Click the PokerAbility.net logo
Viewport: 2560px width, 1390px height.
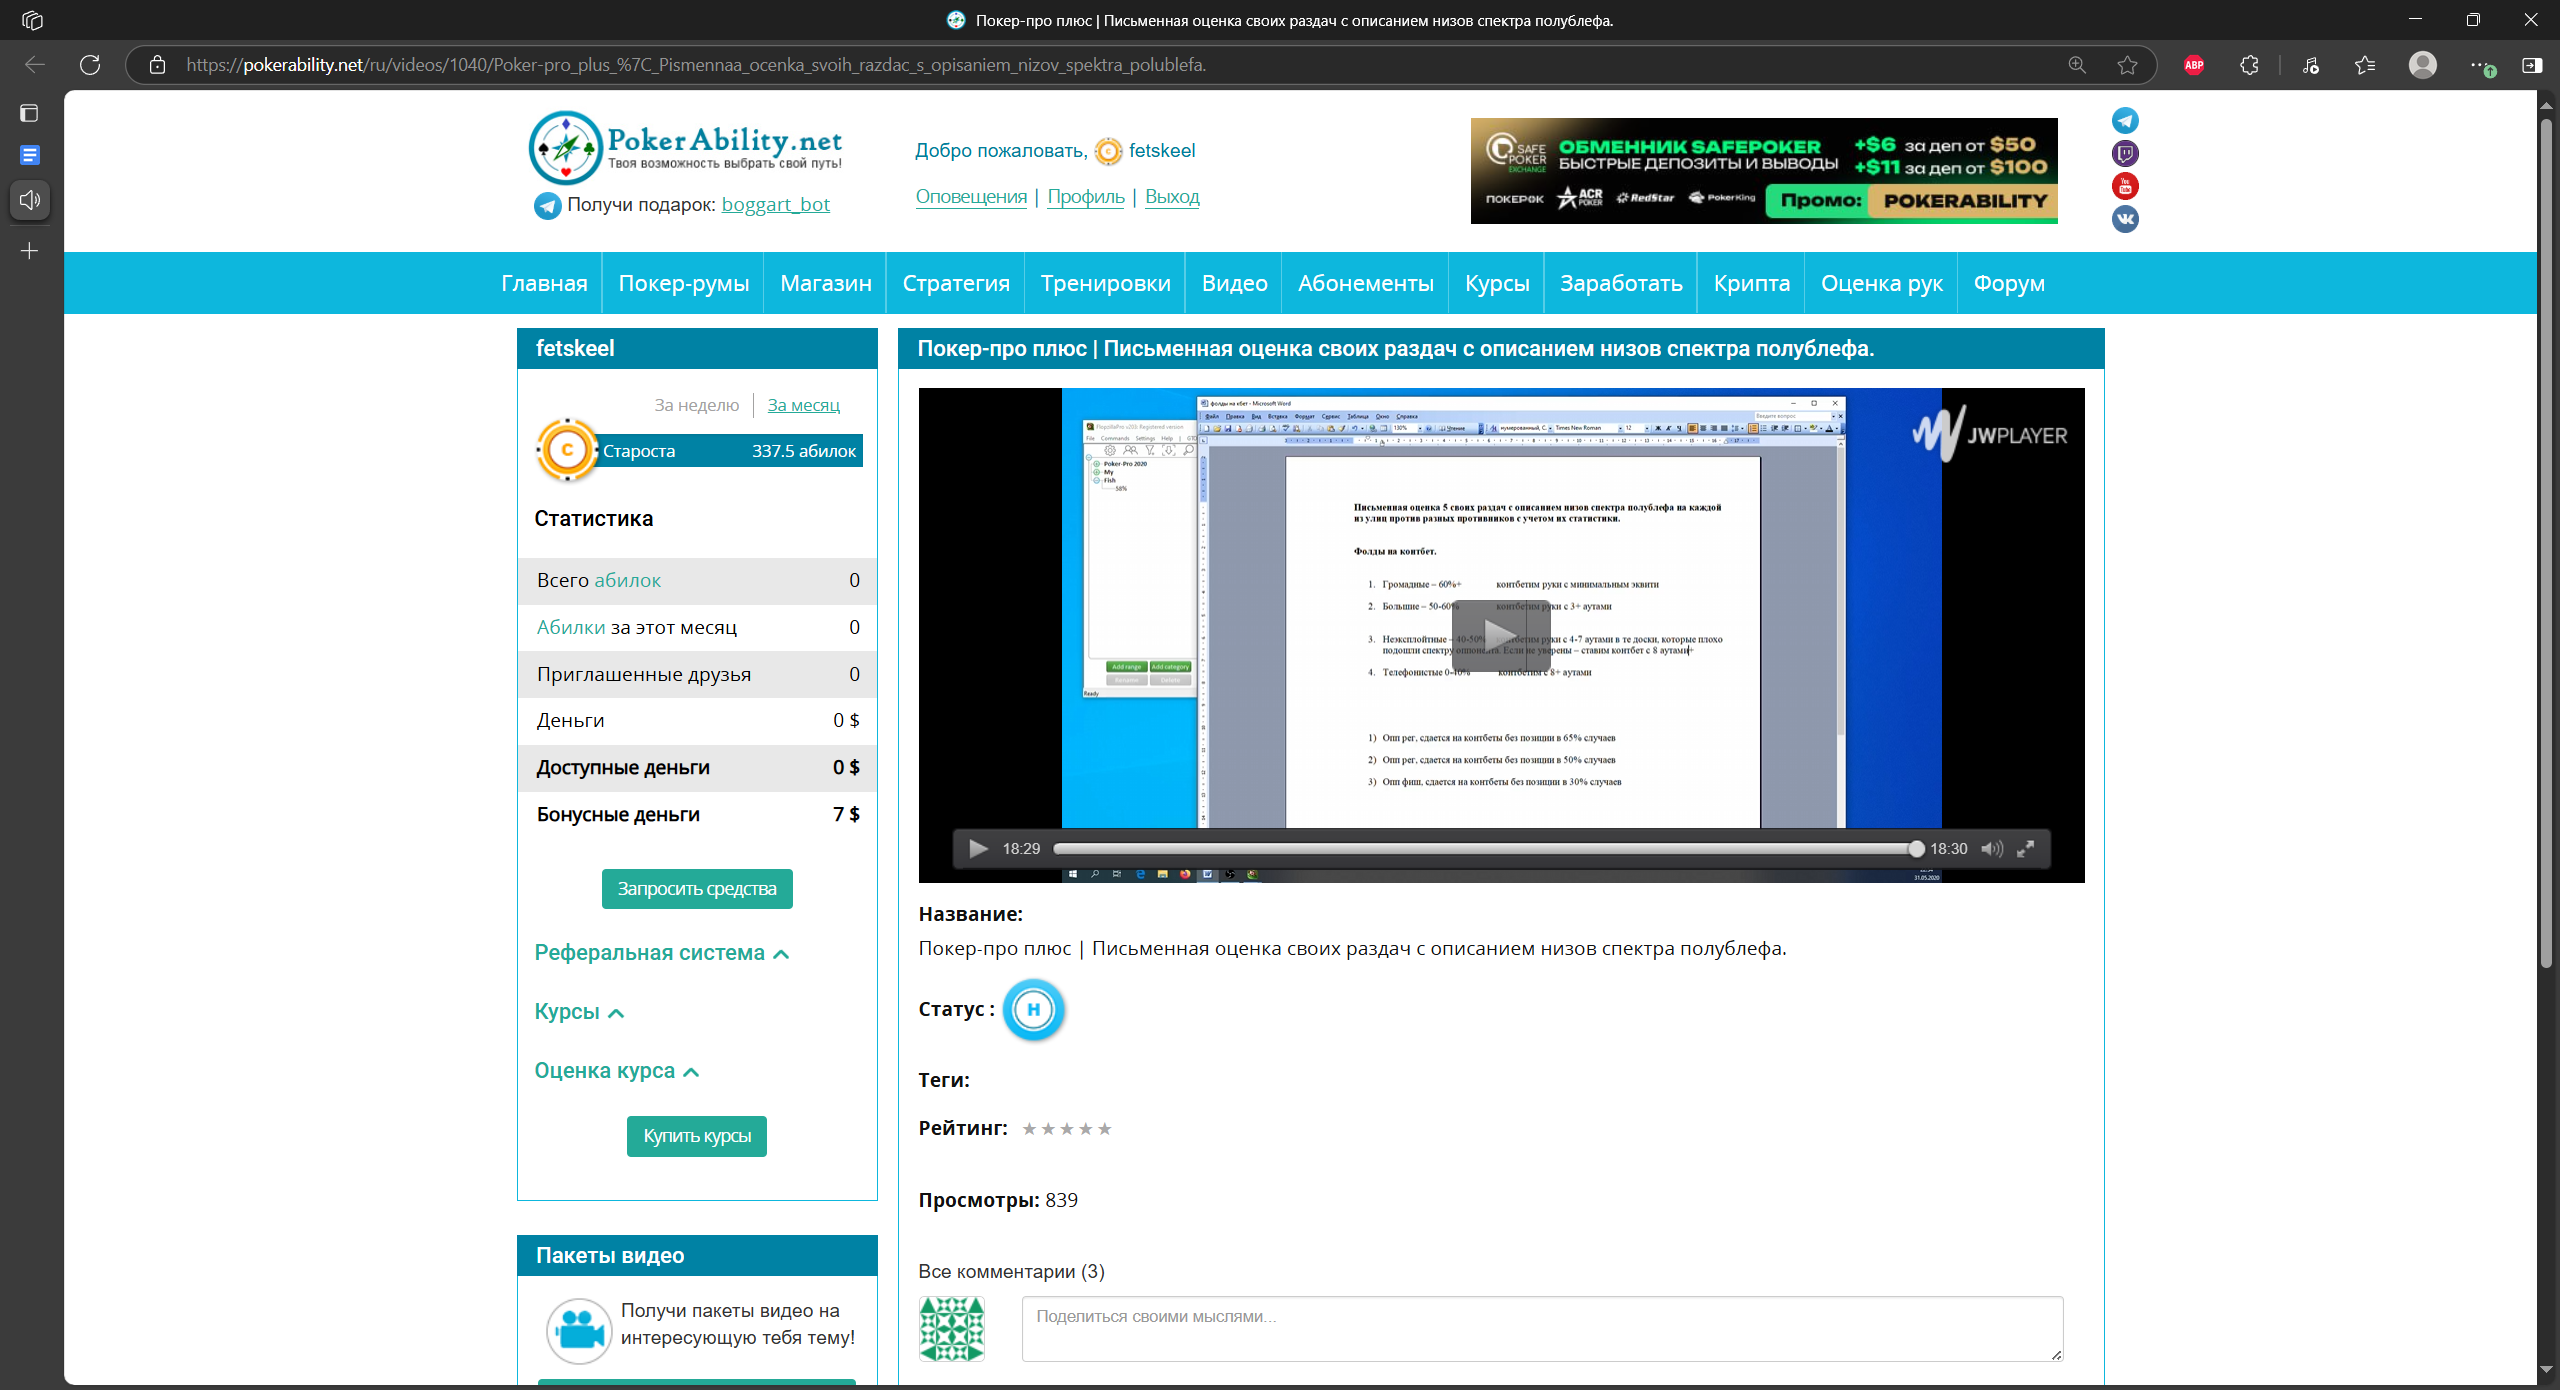point(685,148)
